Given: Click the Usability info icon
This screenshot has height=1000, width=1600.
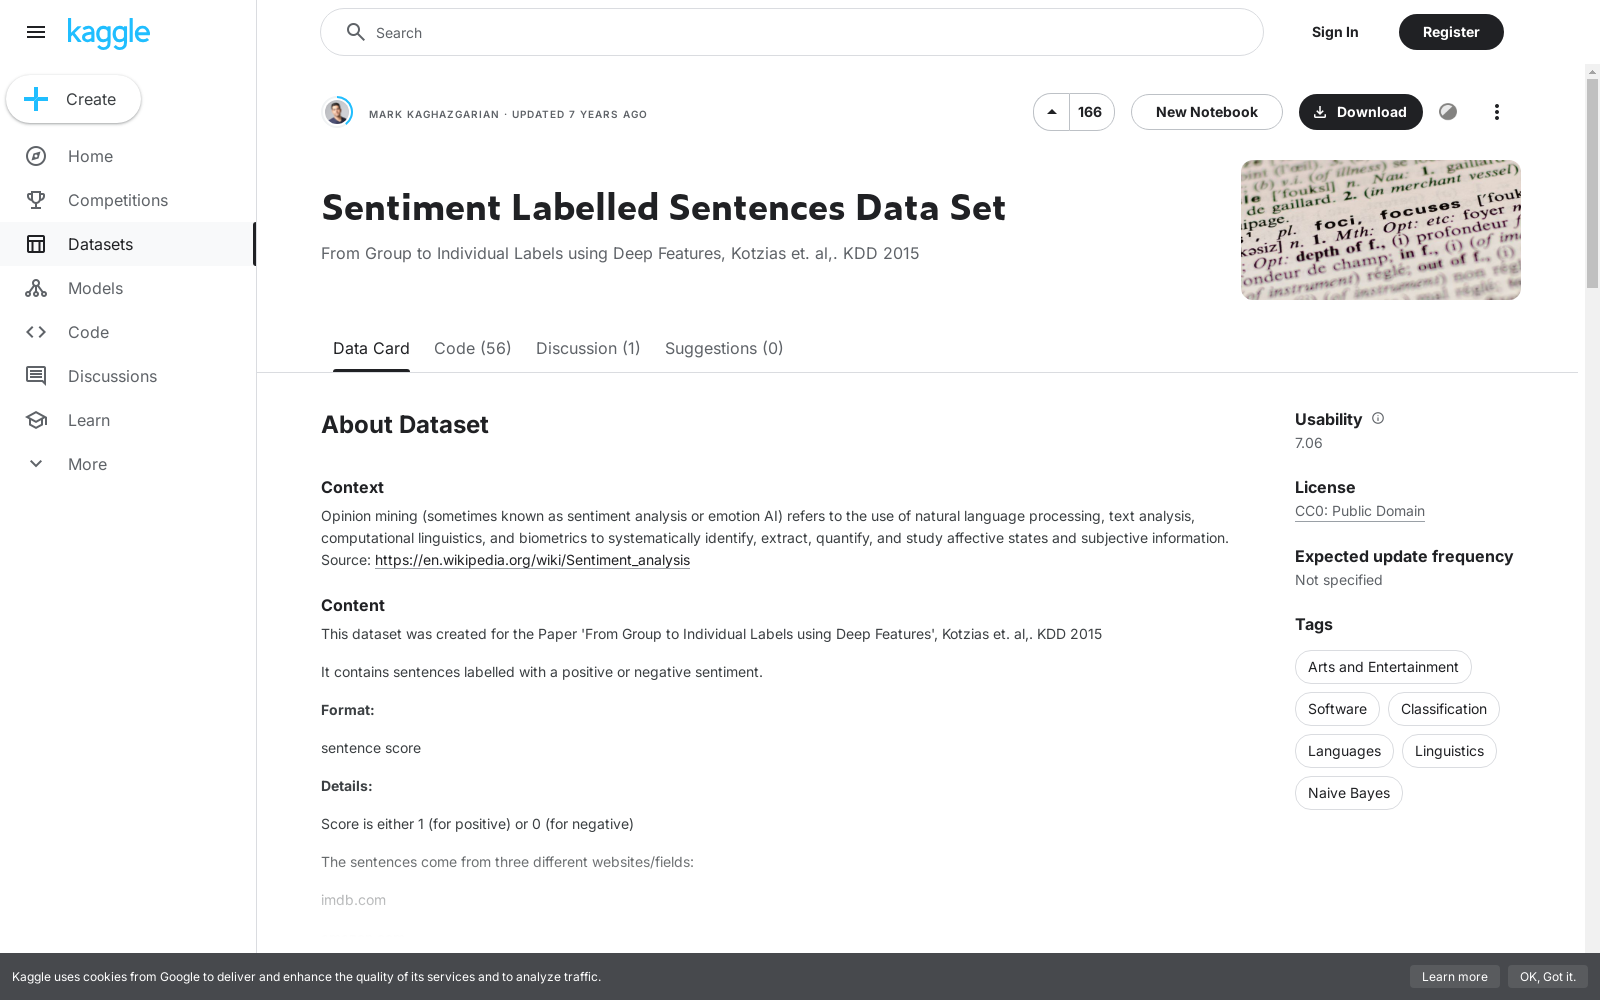Looking at the screenshot, I should pyautogui.click(x=1378, y=418).
